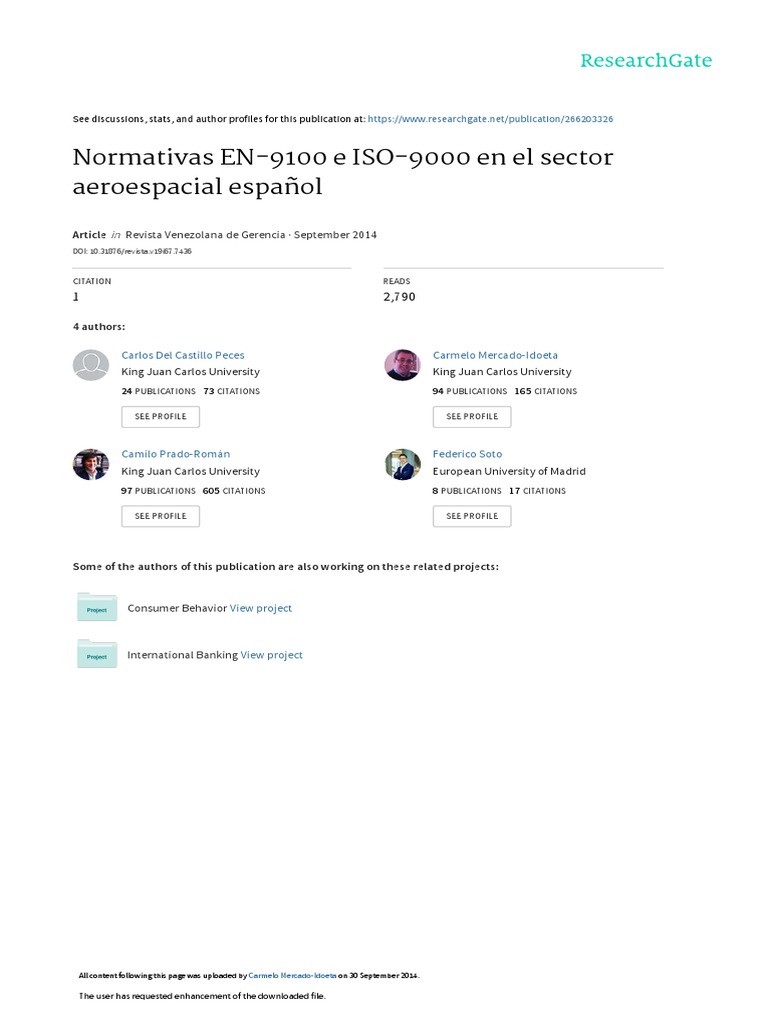This screenshot has width=768, height=1024.
Task: Click the International Banking project folder icon
Action: pyautogui.click(x=97, y=654)
